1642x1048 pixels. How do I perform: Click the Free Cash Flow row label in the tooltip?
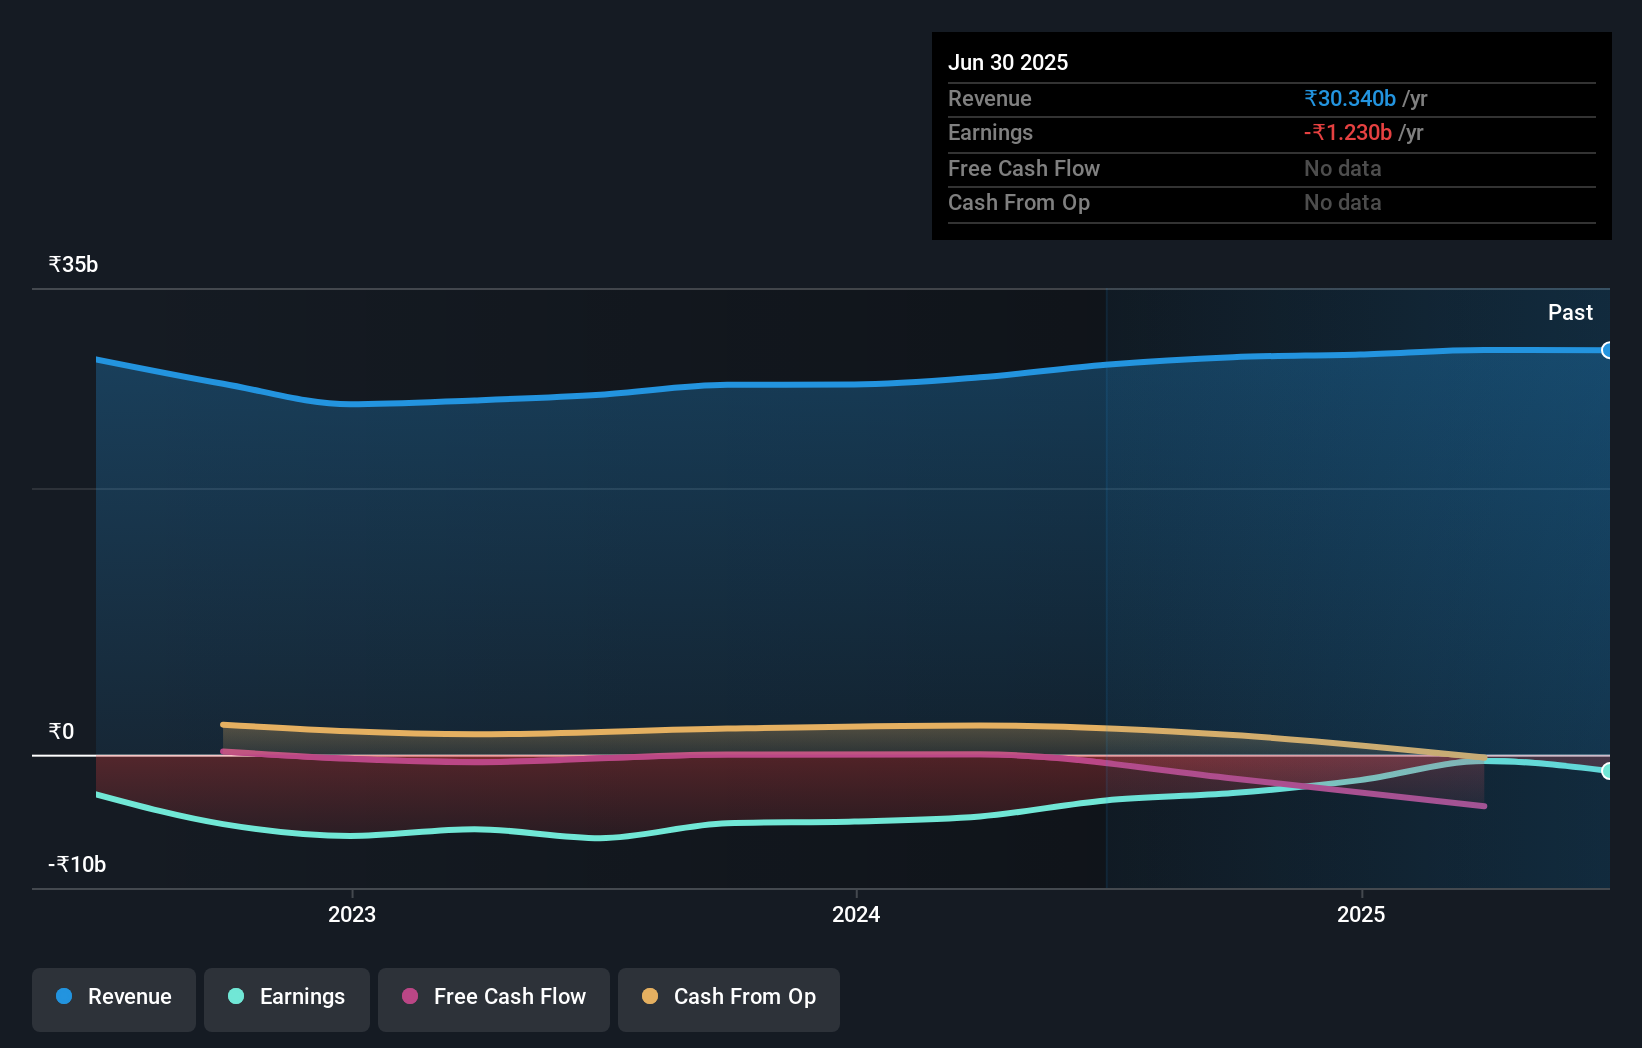pyautogui.click(x=1024, y=168)
